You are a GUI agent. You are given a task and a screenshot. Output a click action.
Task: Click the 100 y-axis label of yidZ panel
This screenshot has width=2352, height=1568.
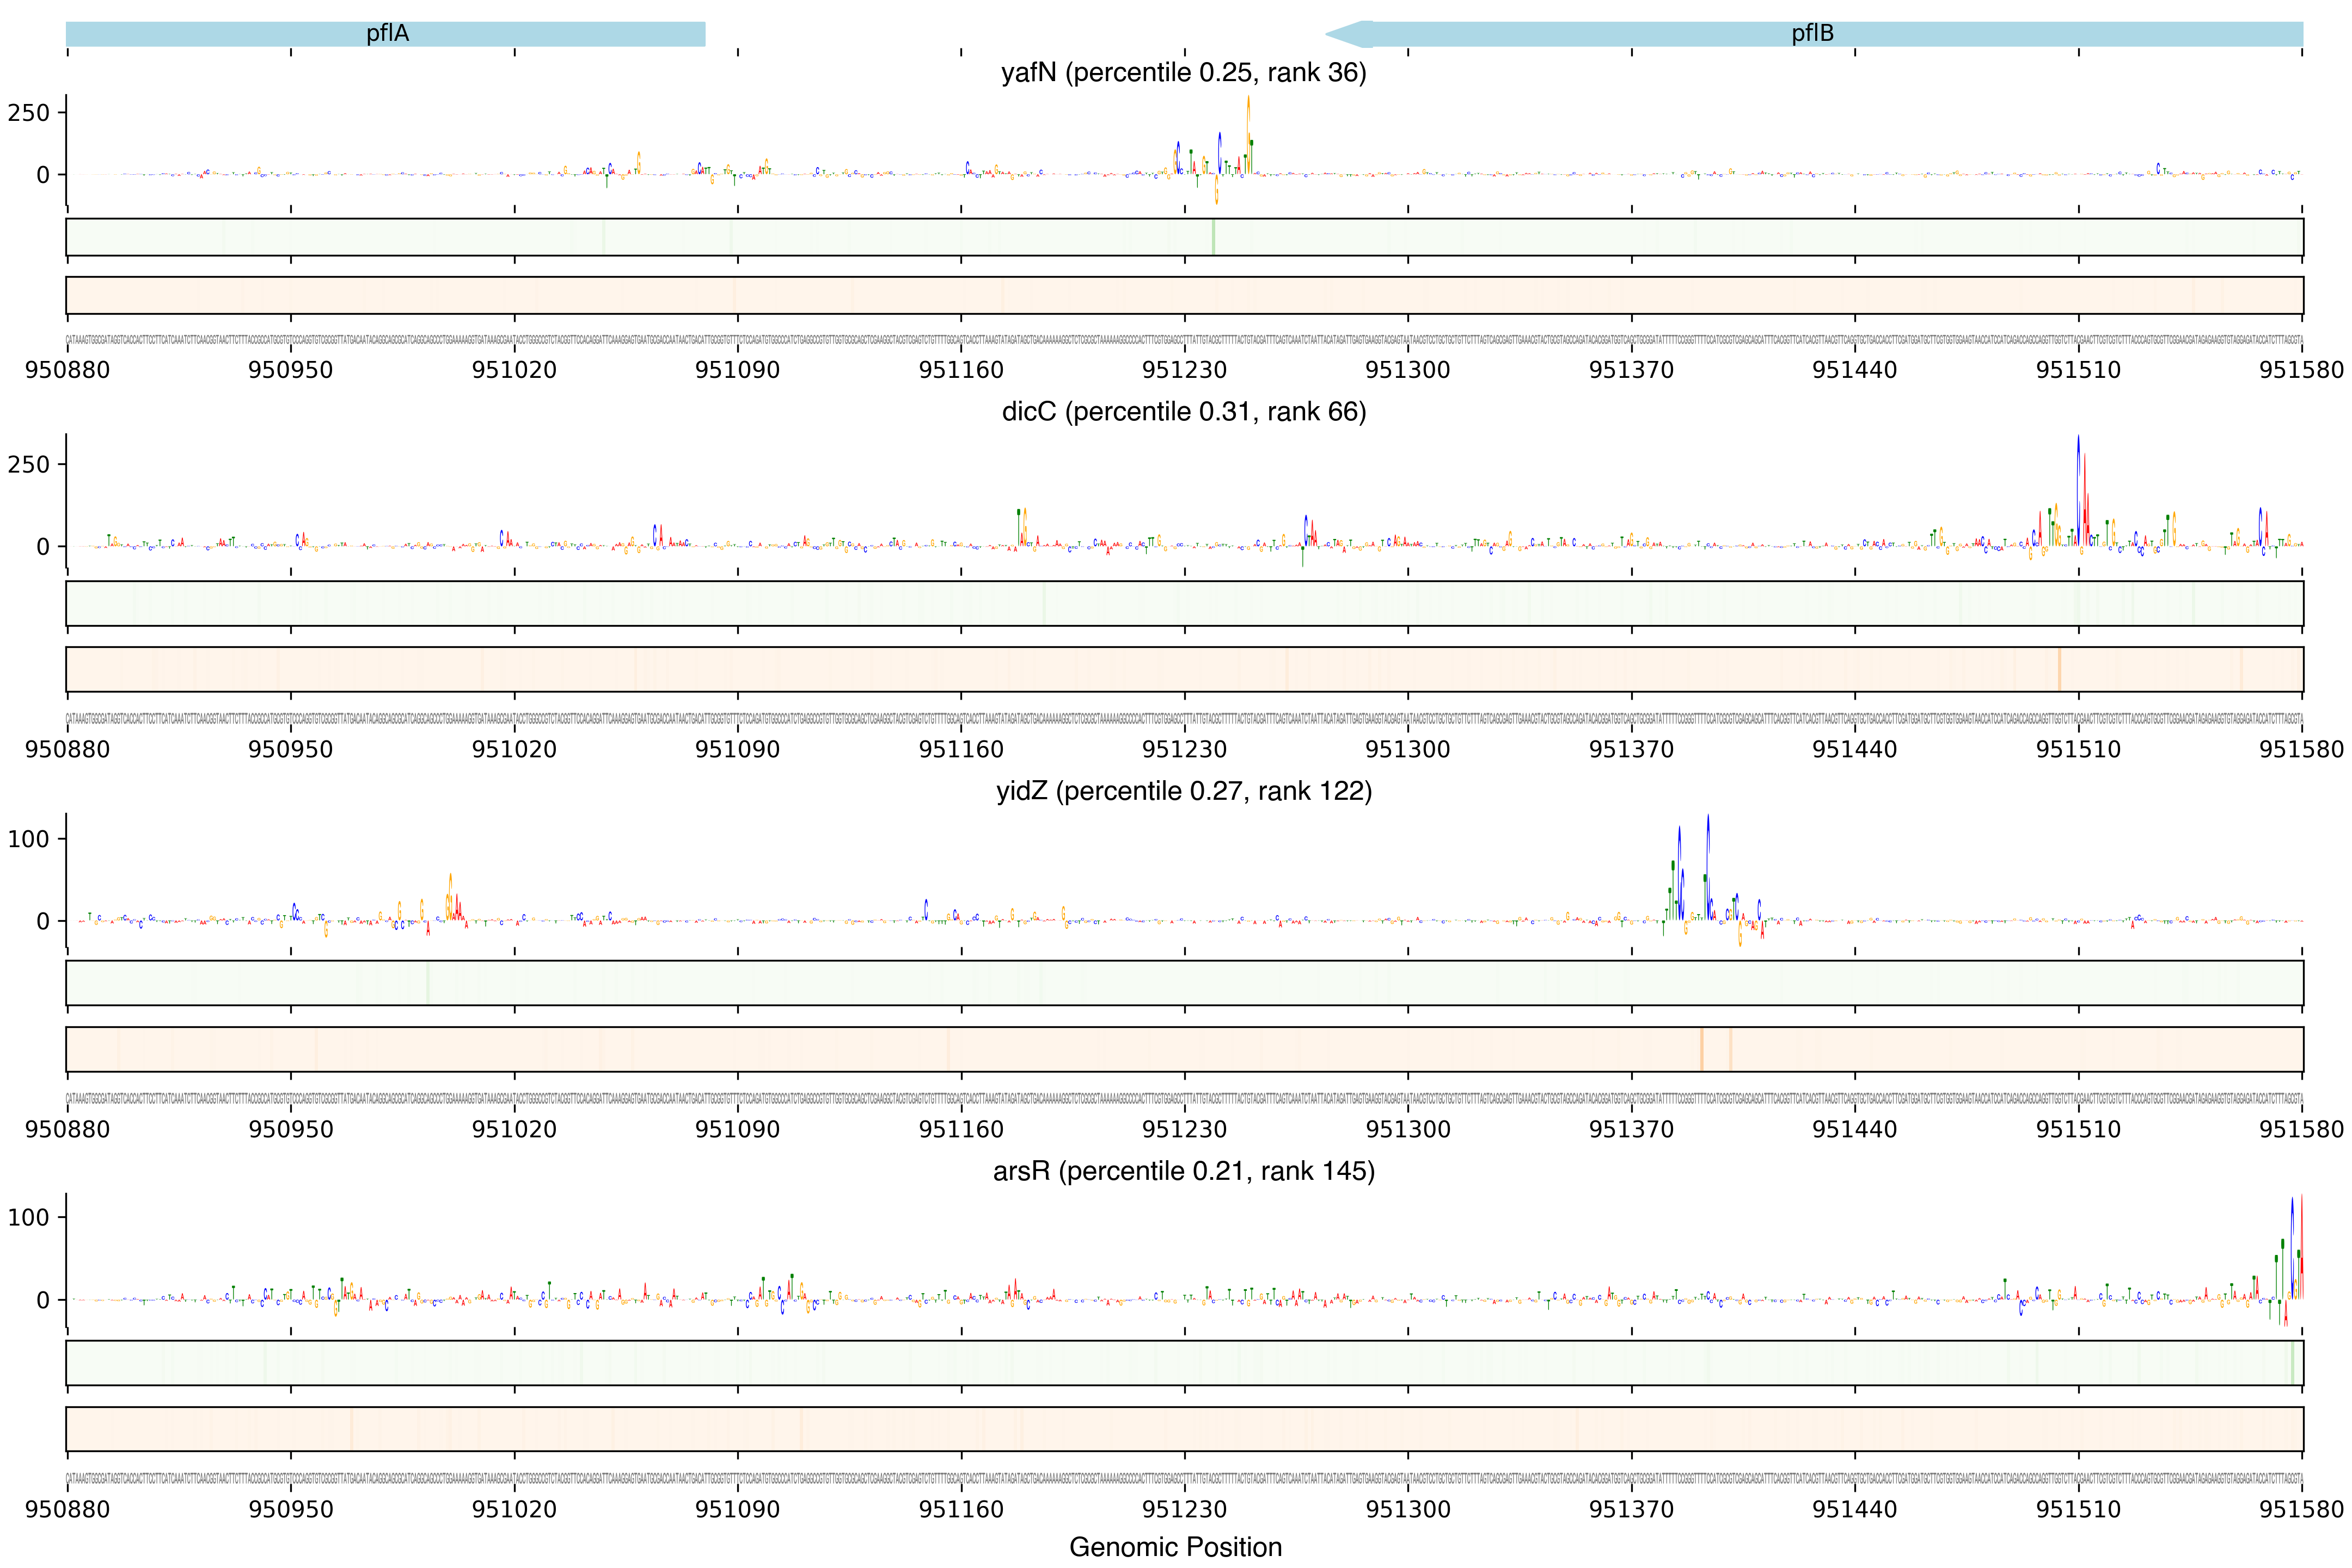coord(29,839)
